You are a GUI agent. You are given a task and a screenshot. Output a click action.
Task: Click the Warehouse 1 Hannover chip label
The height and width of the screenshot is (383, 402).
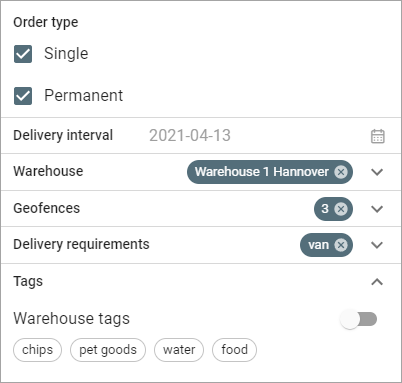(262, 172)
